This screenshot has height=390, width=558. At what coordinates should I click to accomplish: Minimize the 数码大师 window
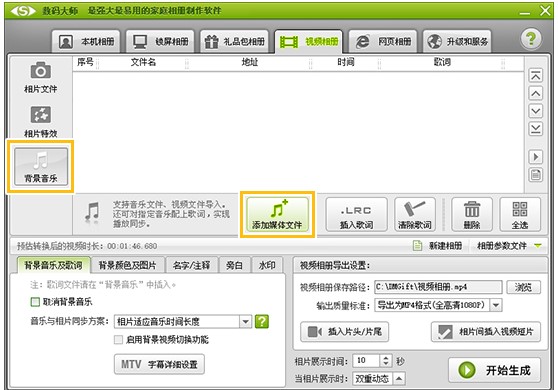pyautogui.click(x=525, y=12)
